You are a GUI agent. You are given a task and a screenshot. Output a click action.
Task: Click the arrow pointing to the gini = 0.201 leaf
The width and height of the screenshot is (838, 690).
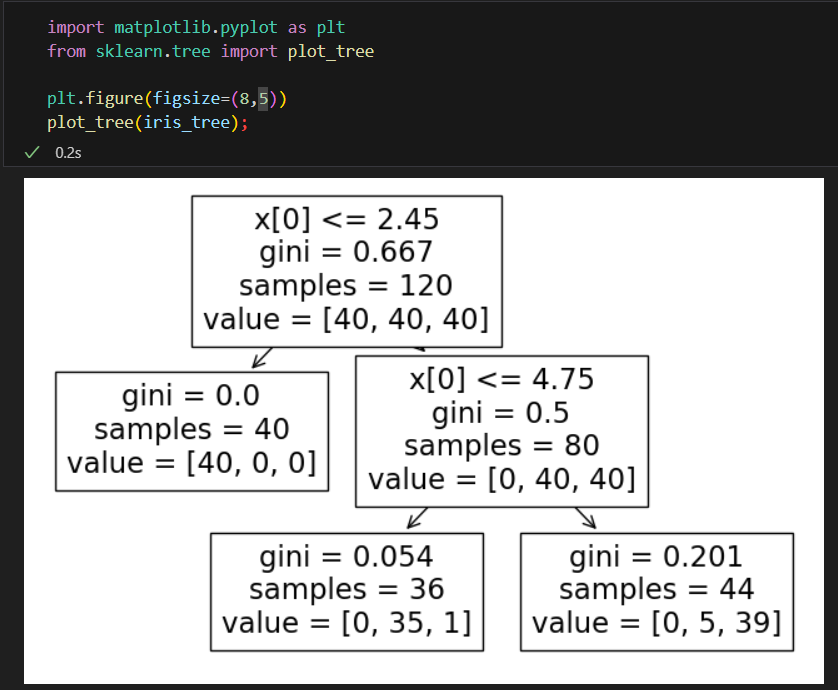(x=586, y=517)
